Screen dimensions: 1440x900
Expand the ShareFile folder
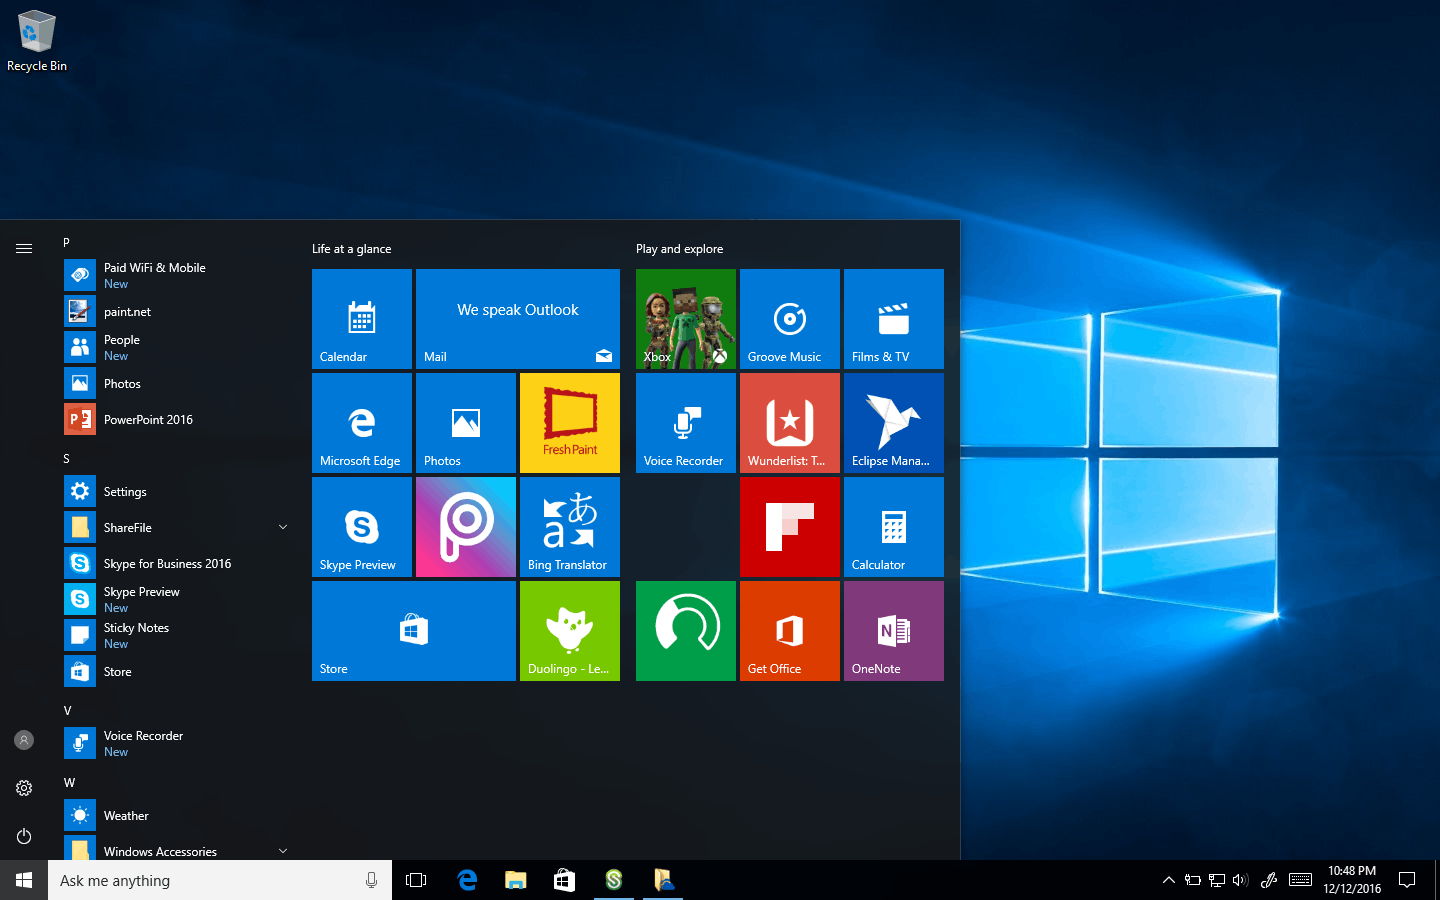click(283, 527)
